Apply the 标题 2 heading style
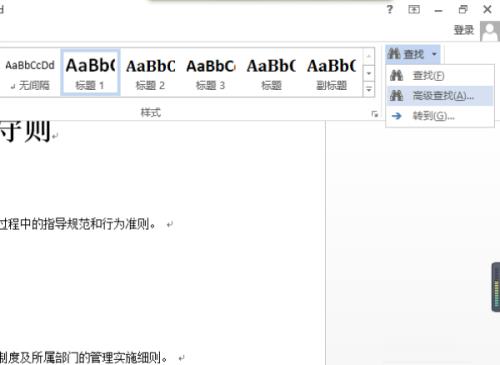Image resolution: width=500 pixels, height=365 pixels. tap(150, 73)
